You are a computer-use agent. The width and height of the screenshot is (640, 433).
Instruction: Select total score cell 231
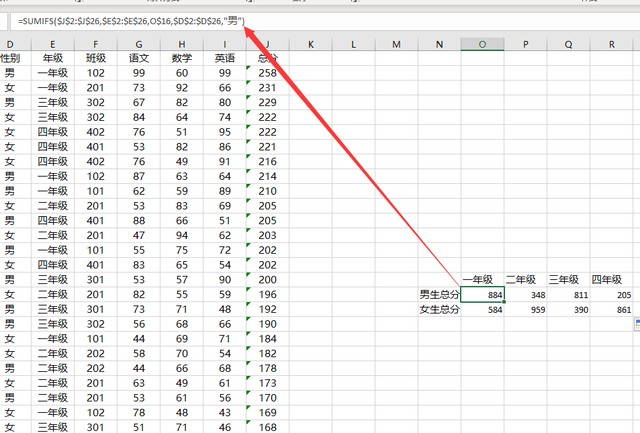(267, 88)
